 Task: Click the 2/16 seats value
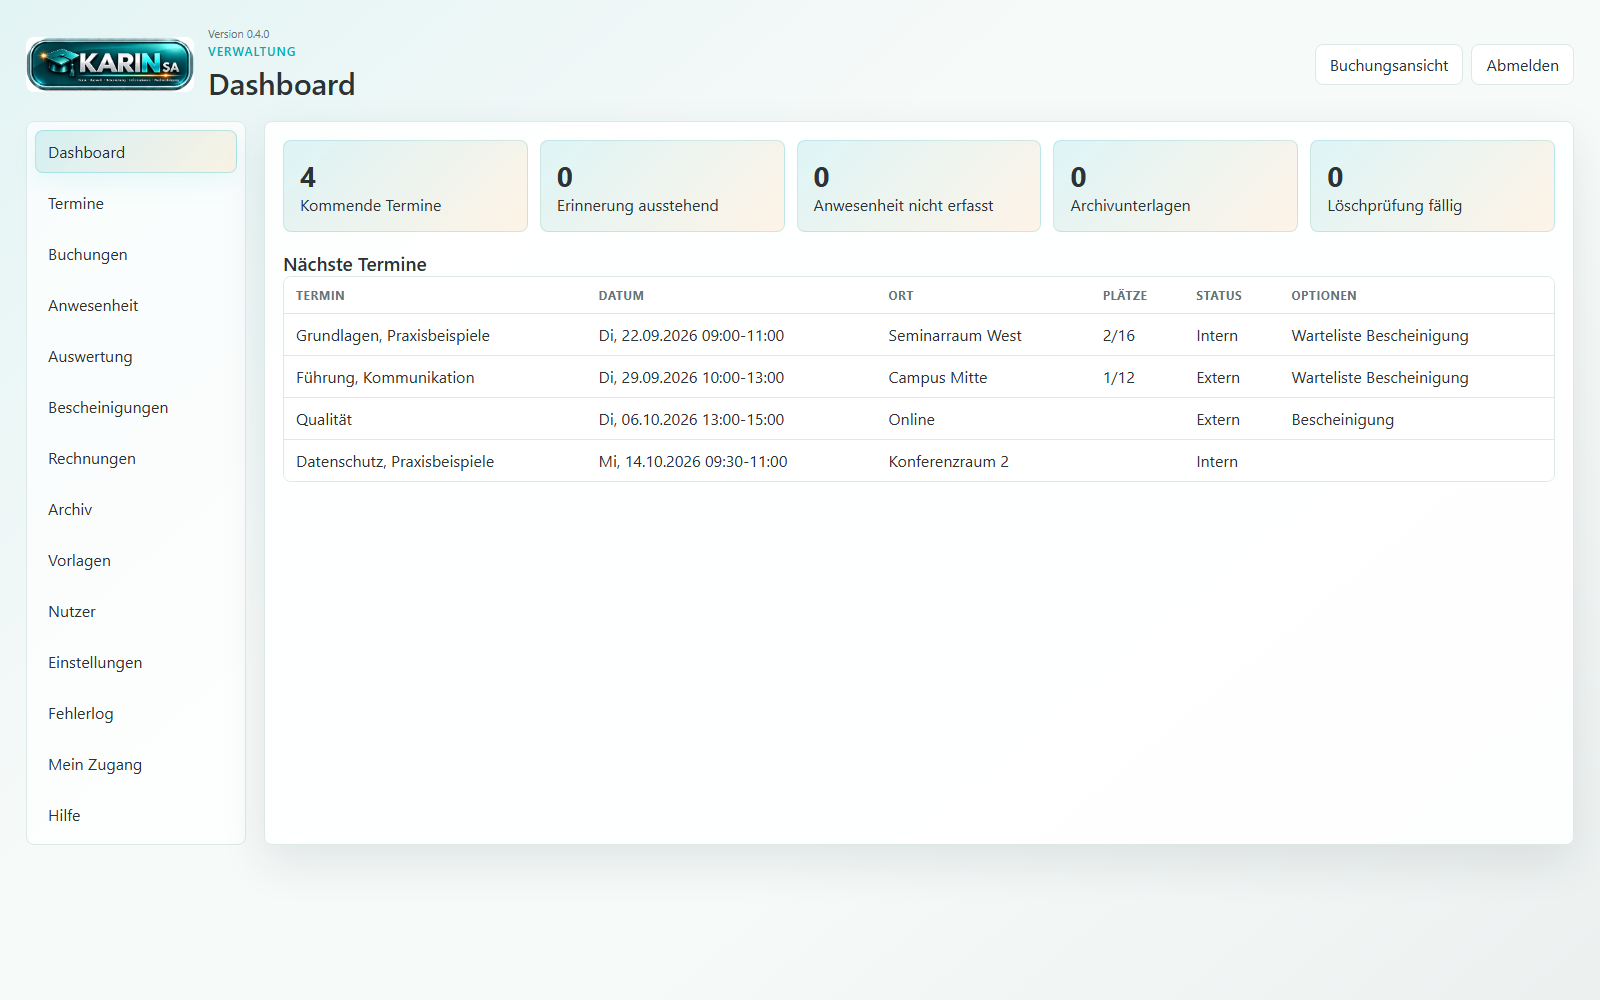[x=1119, y=336]
